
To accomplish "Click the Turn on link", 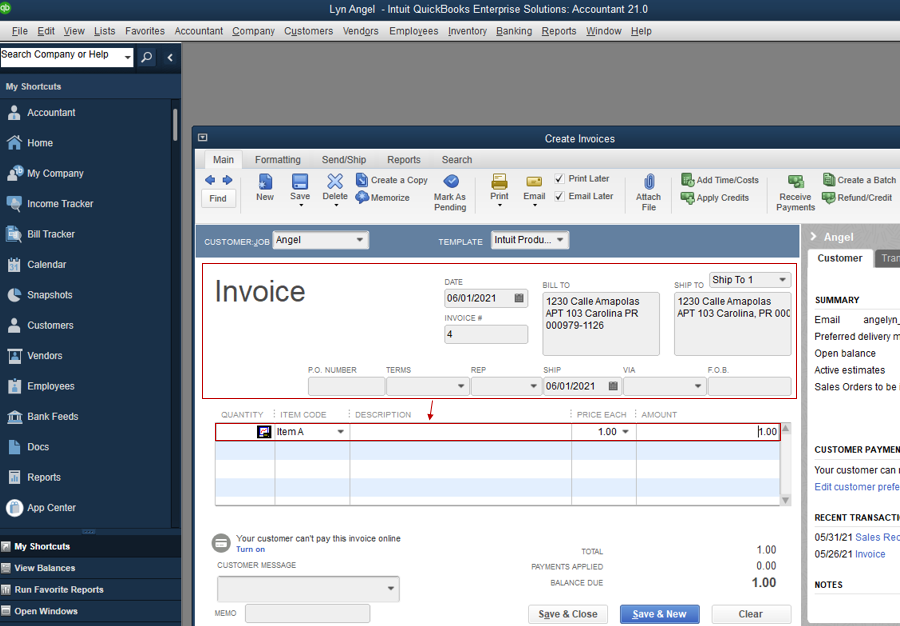I will click(250, 549).
